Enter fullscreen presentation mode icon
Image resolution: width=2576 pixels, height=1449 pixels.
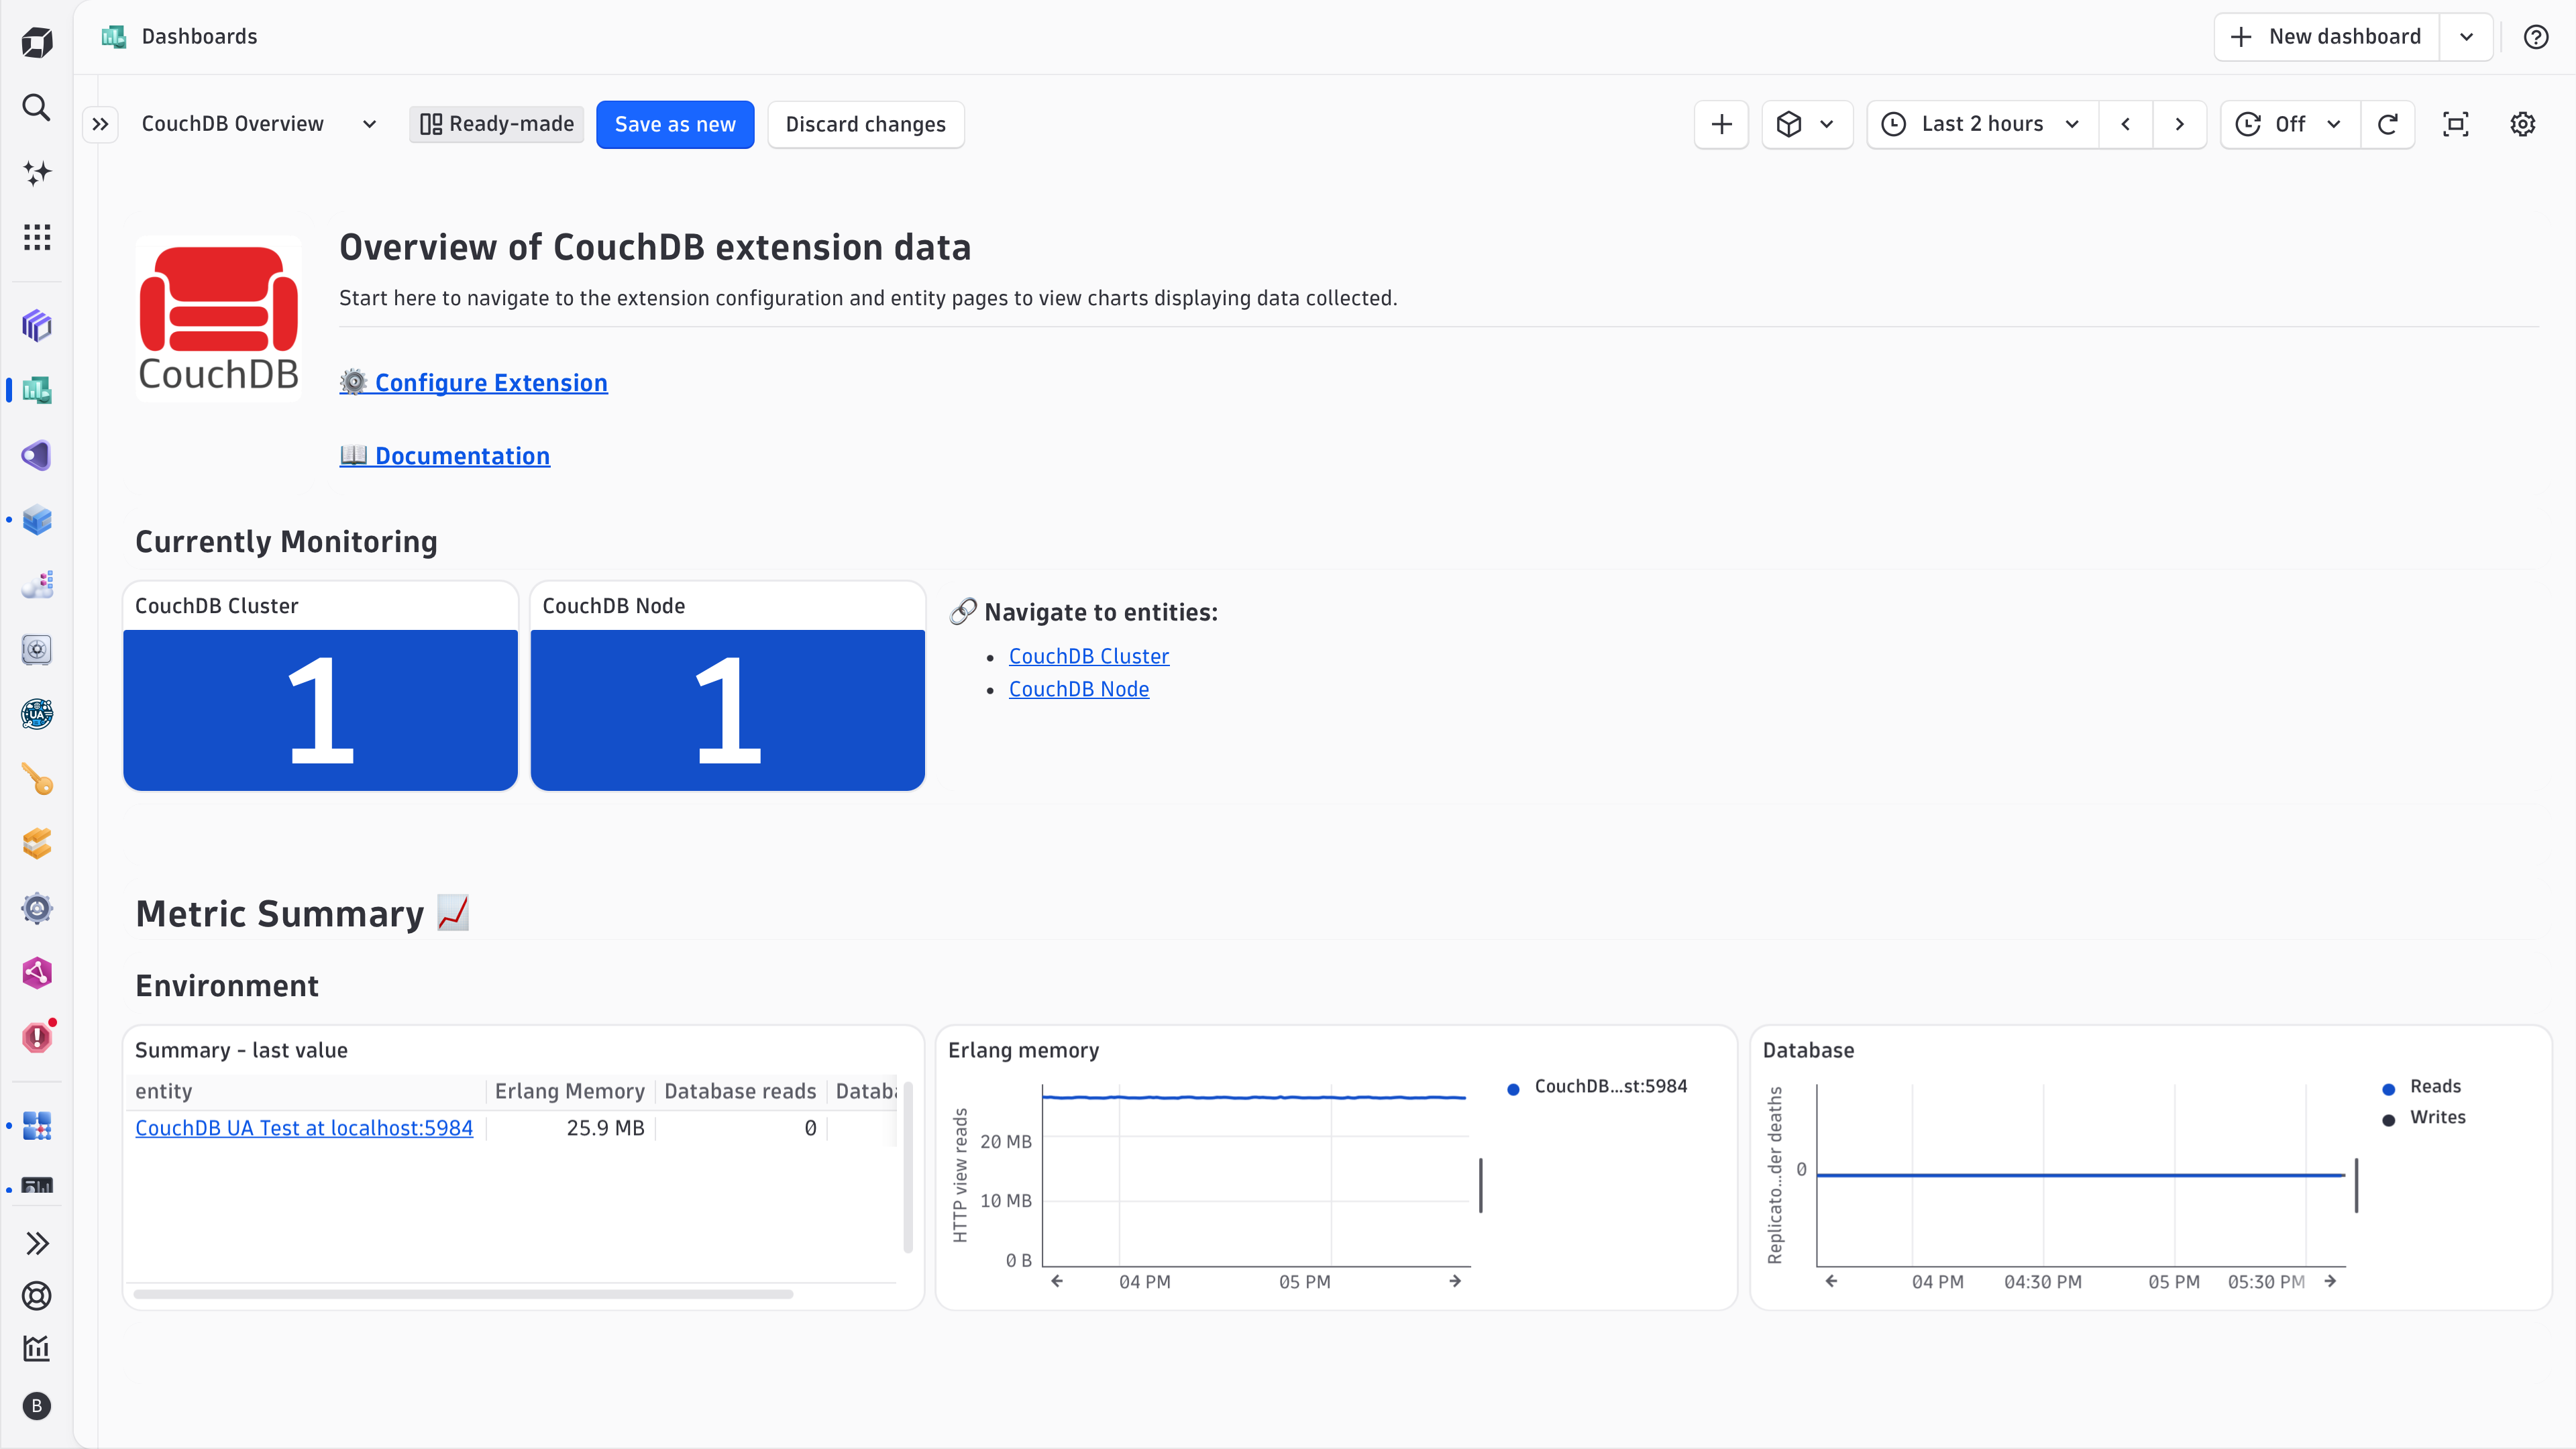pyautogui.click(x=2456, y=124)
